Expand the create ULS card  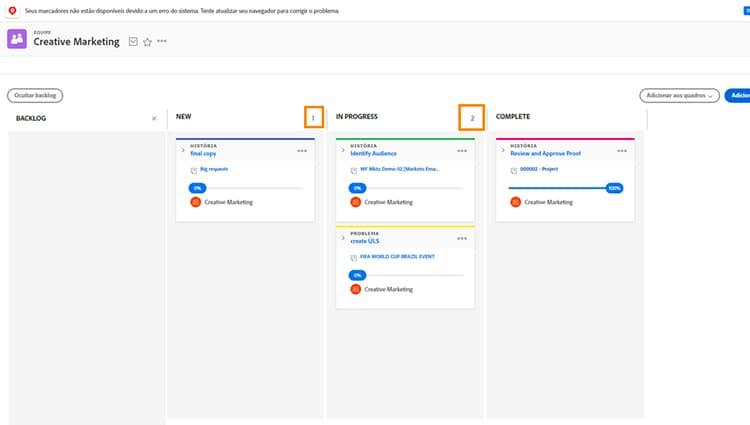click(x=342, y=238)
